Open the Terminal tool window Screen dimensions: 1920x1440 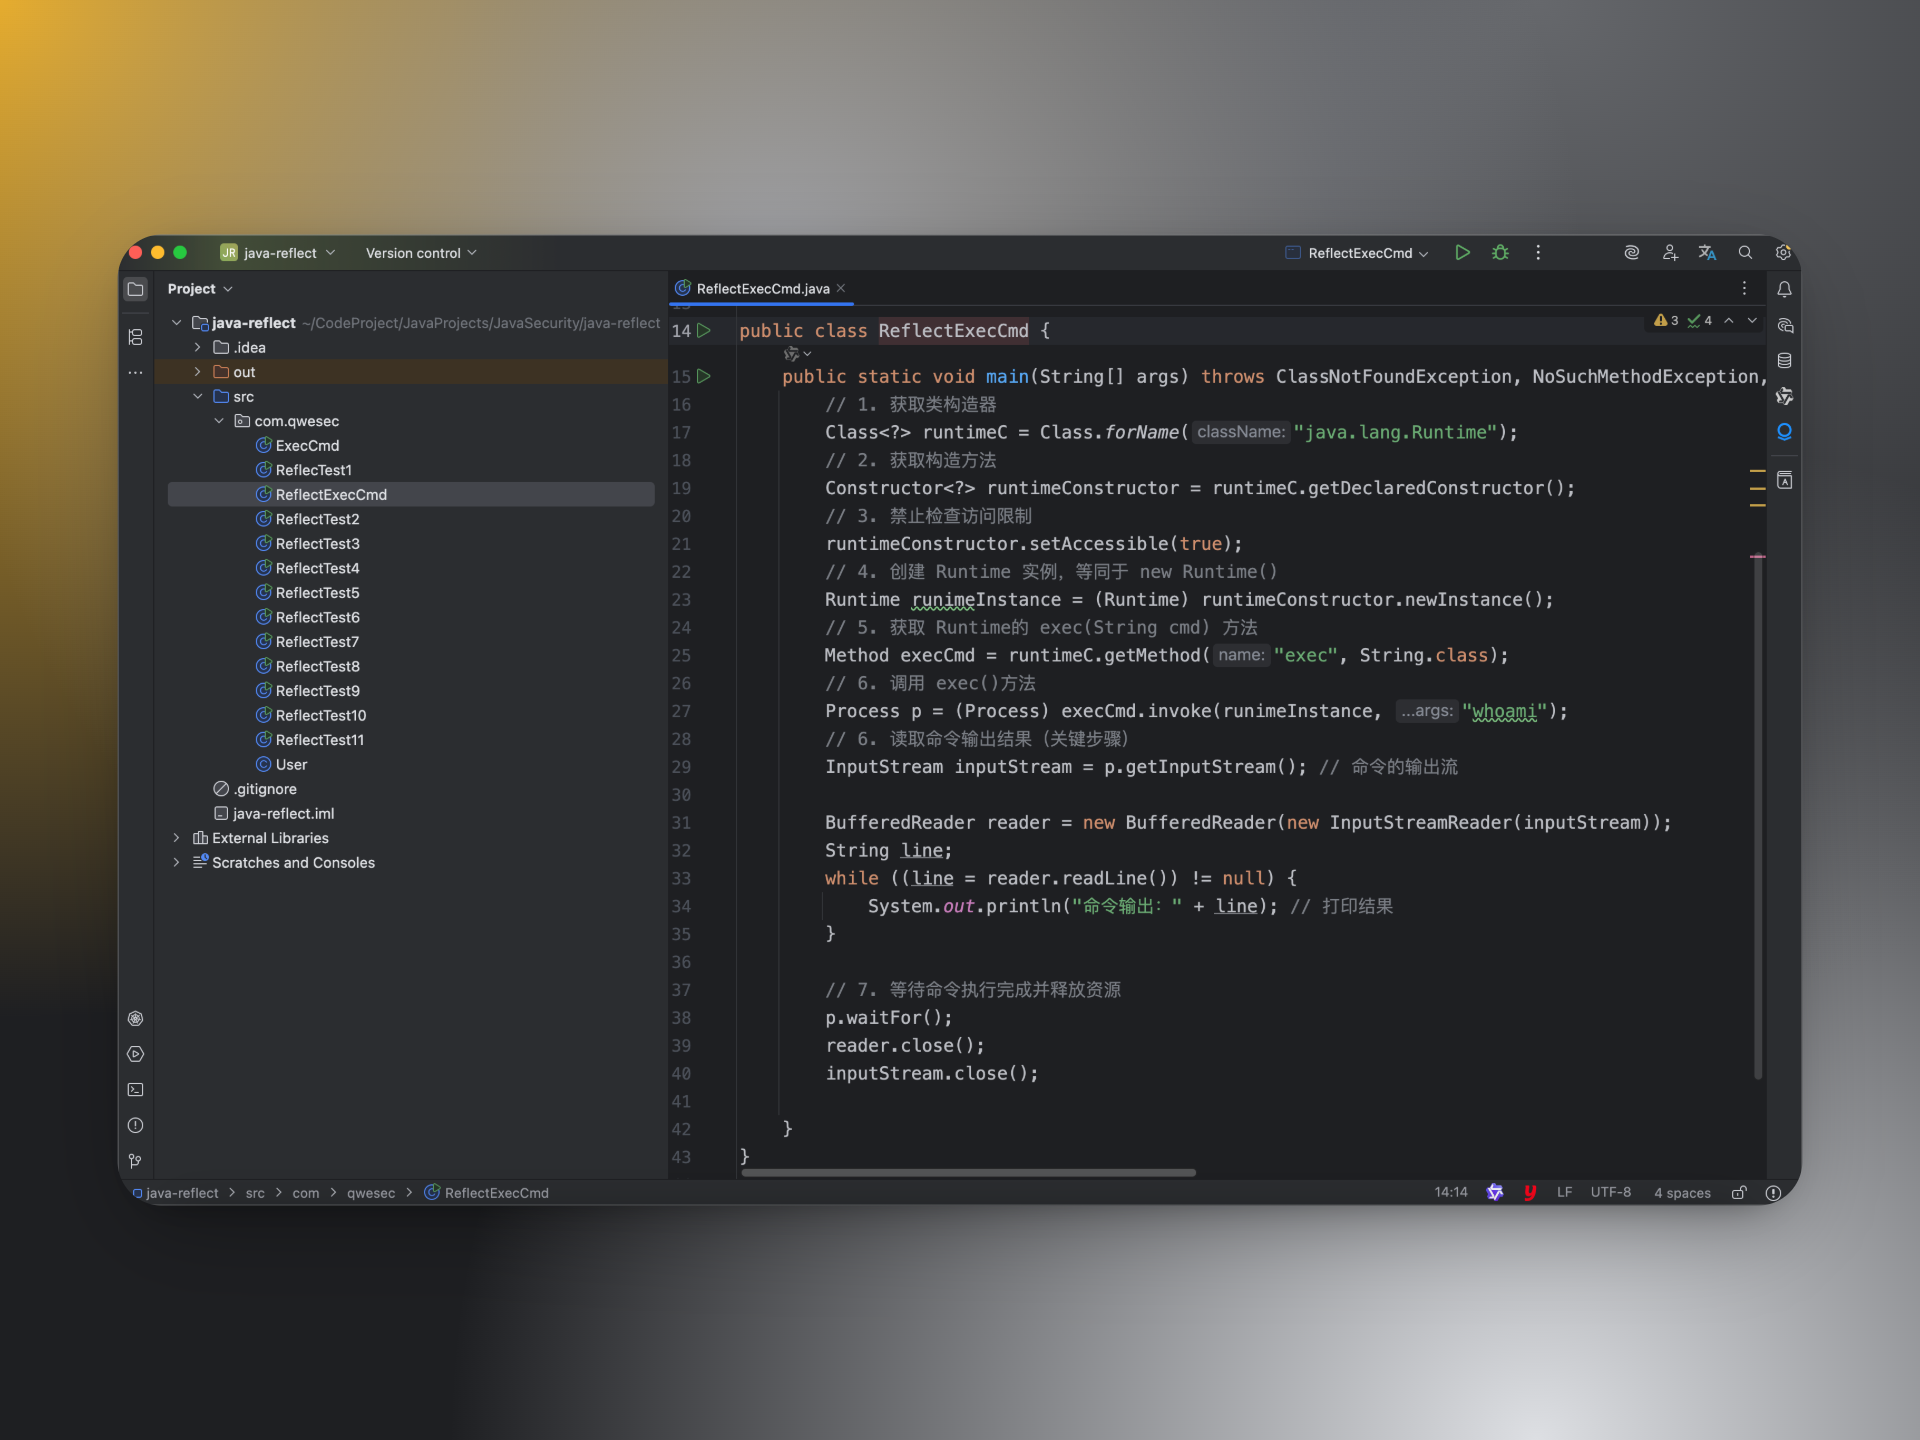click(136, 1090)
